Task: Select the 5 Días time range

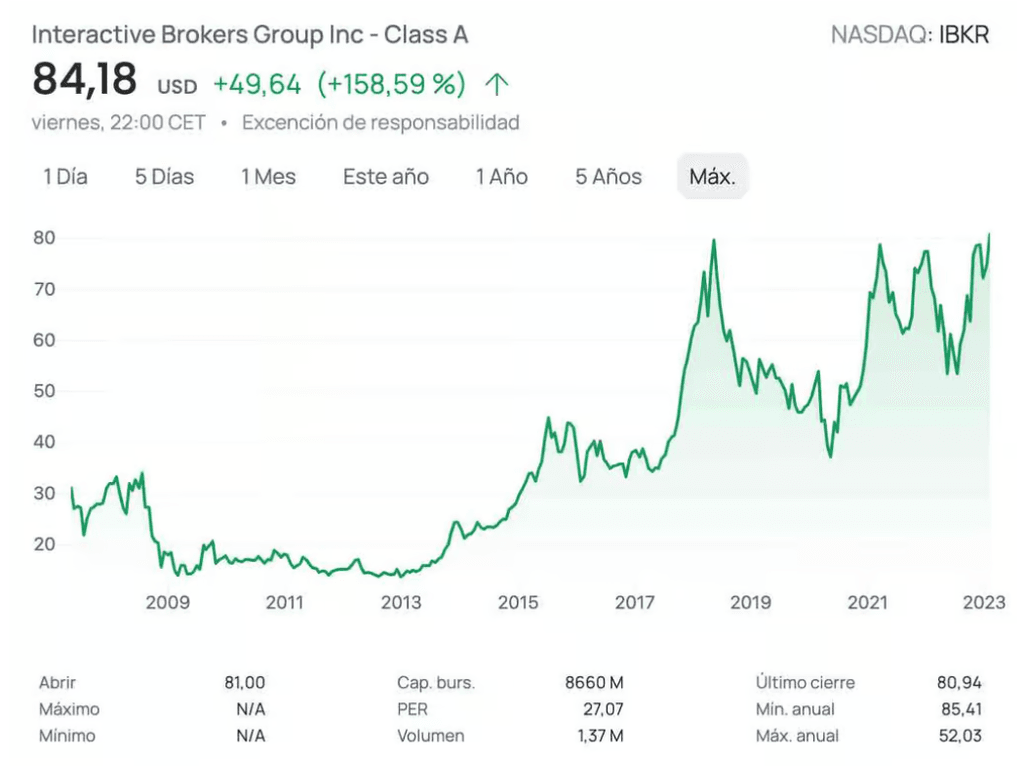Action: (x=165, y=176)
